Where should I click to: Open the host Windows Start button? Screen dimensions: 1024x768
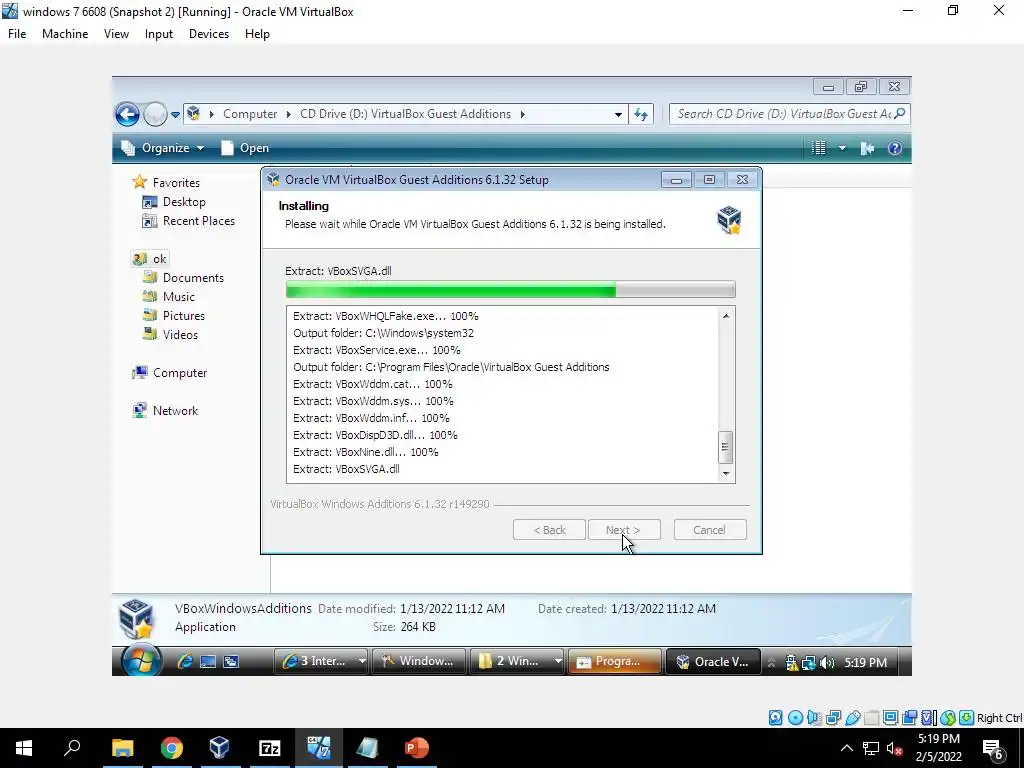(x=24, y=748)
